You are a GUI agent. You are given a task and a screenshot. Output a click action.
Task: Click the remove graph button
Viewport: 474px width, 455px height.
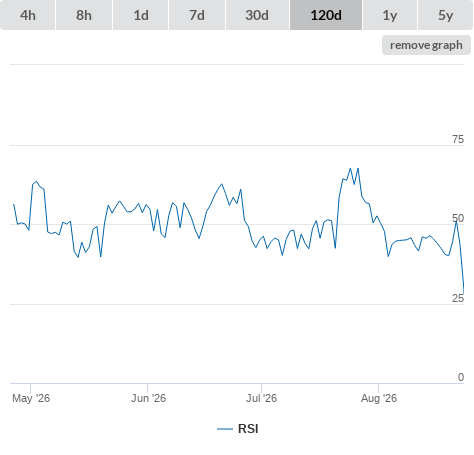click(x=426, y=45)
